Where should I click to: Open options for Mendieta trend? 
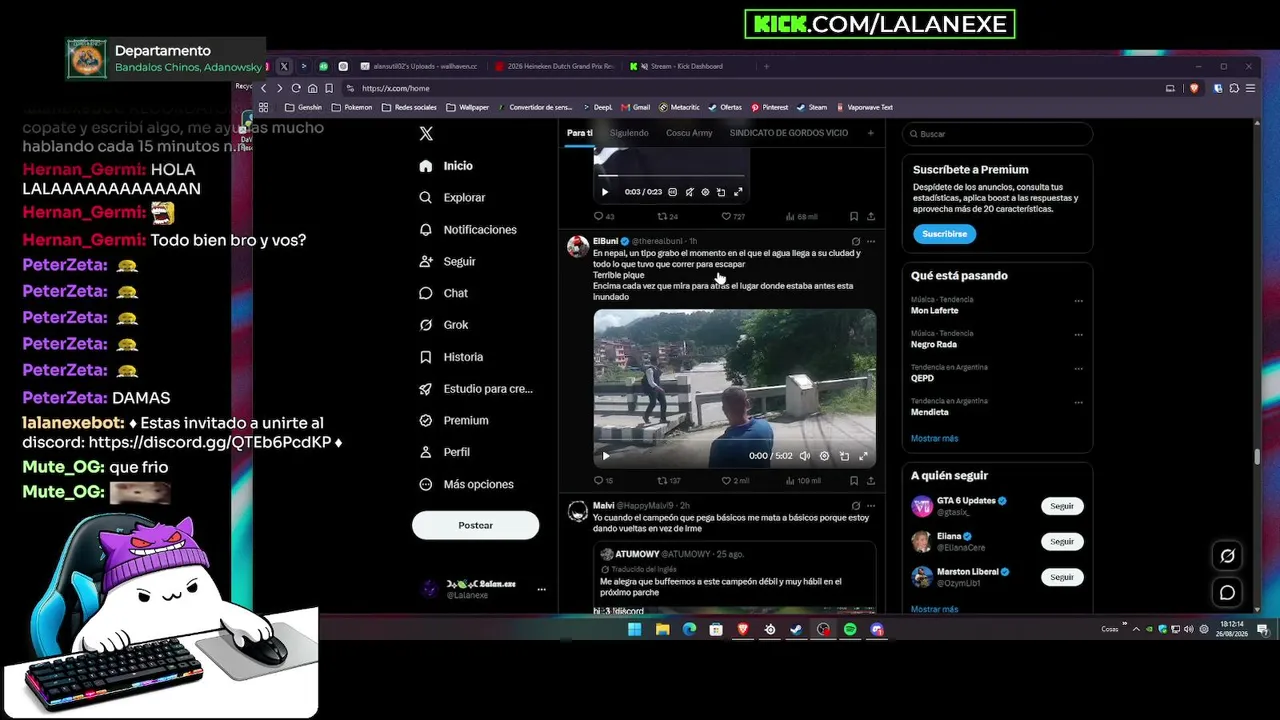pos(1078,402)
